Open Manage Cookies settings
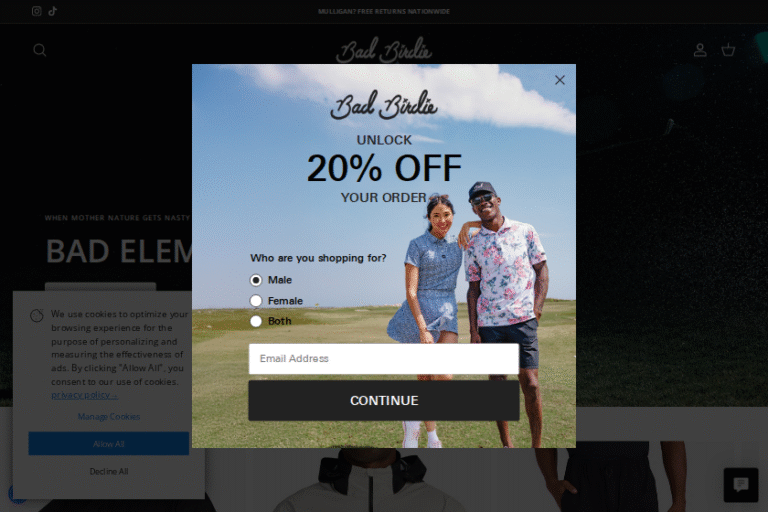 tap(109, 416)
